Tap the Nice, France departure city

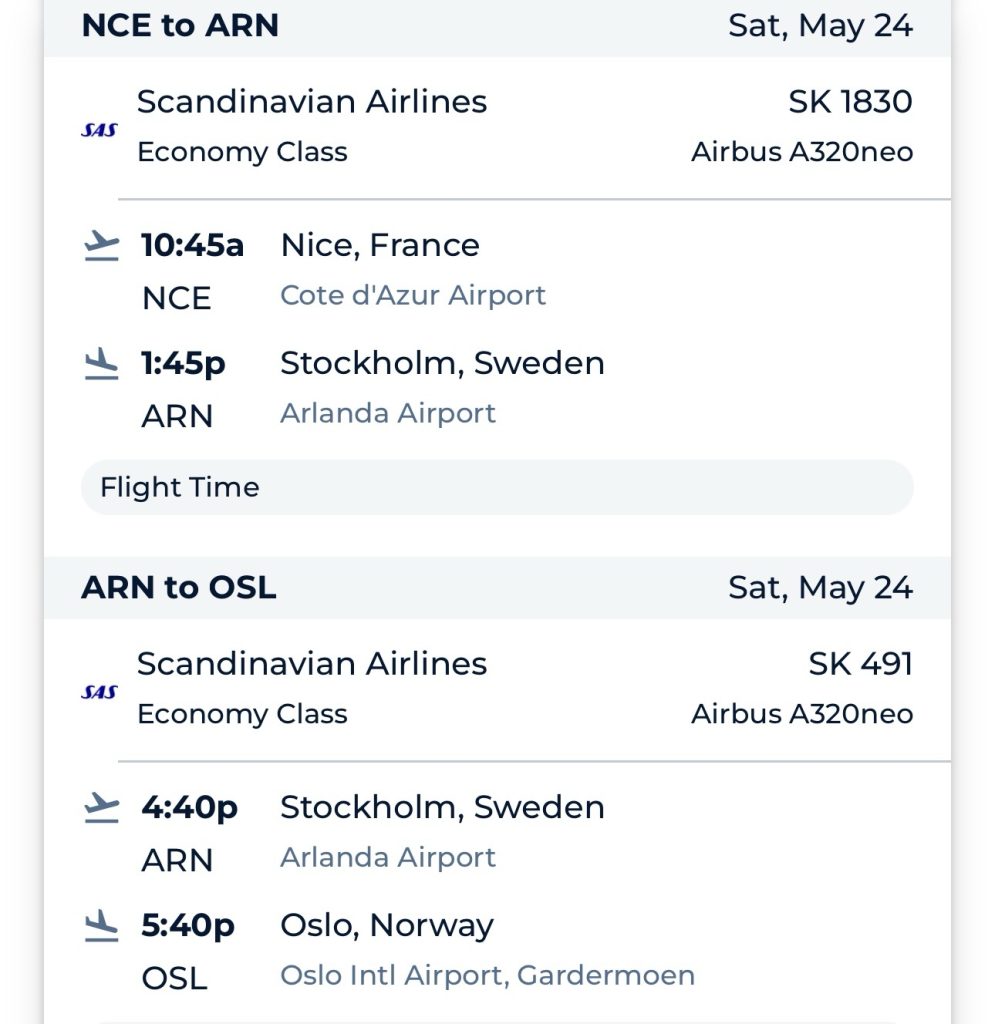pyautogui.click(x=380, y=245)
